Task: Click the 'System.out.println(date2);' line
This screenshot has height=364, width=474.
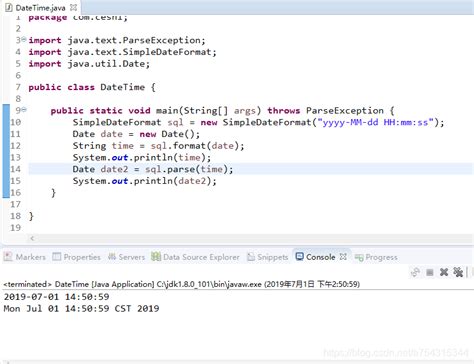Action: (x=145, y=181)
